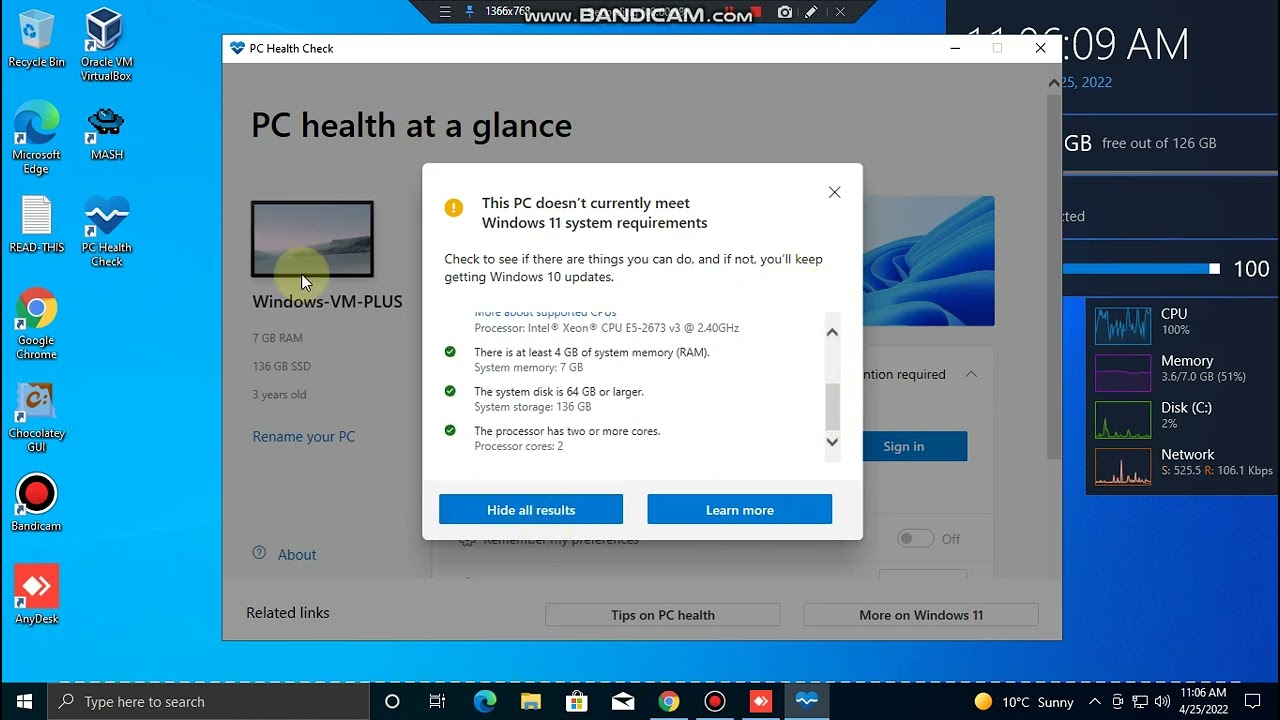Open the Memory graph in monitor widget

coord(1123,372)
